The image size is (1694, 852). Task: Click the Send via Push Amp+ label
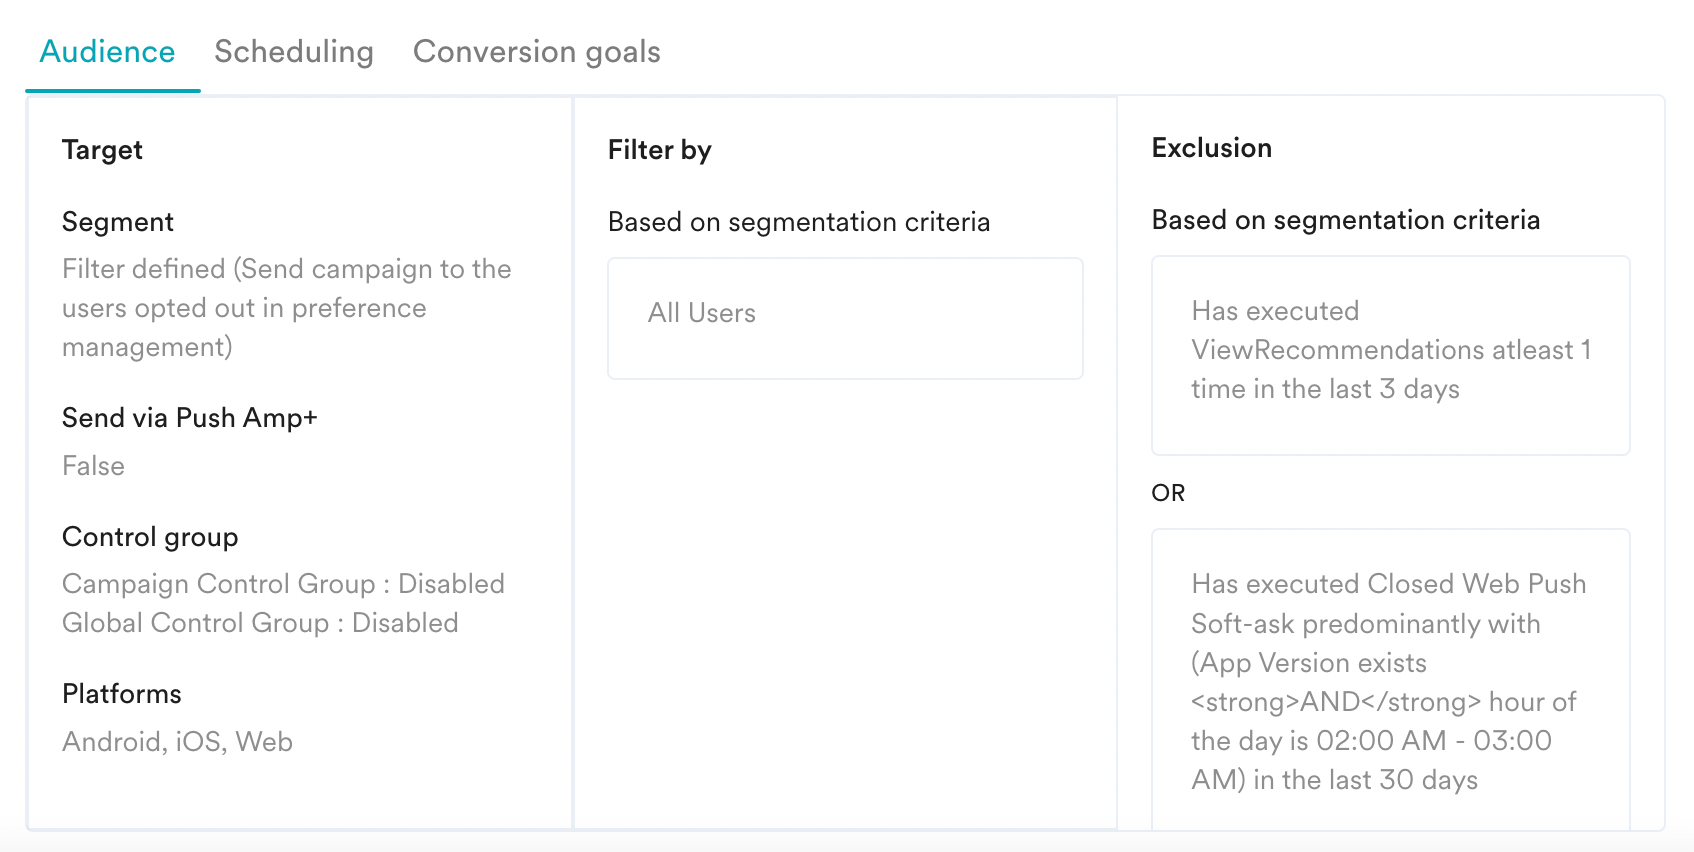pyautogui.click(x=189, y=418)
